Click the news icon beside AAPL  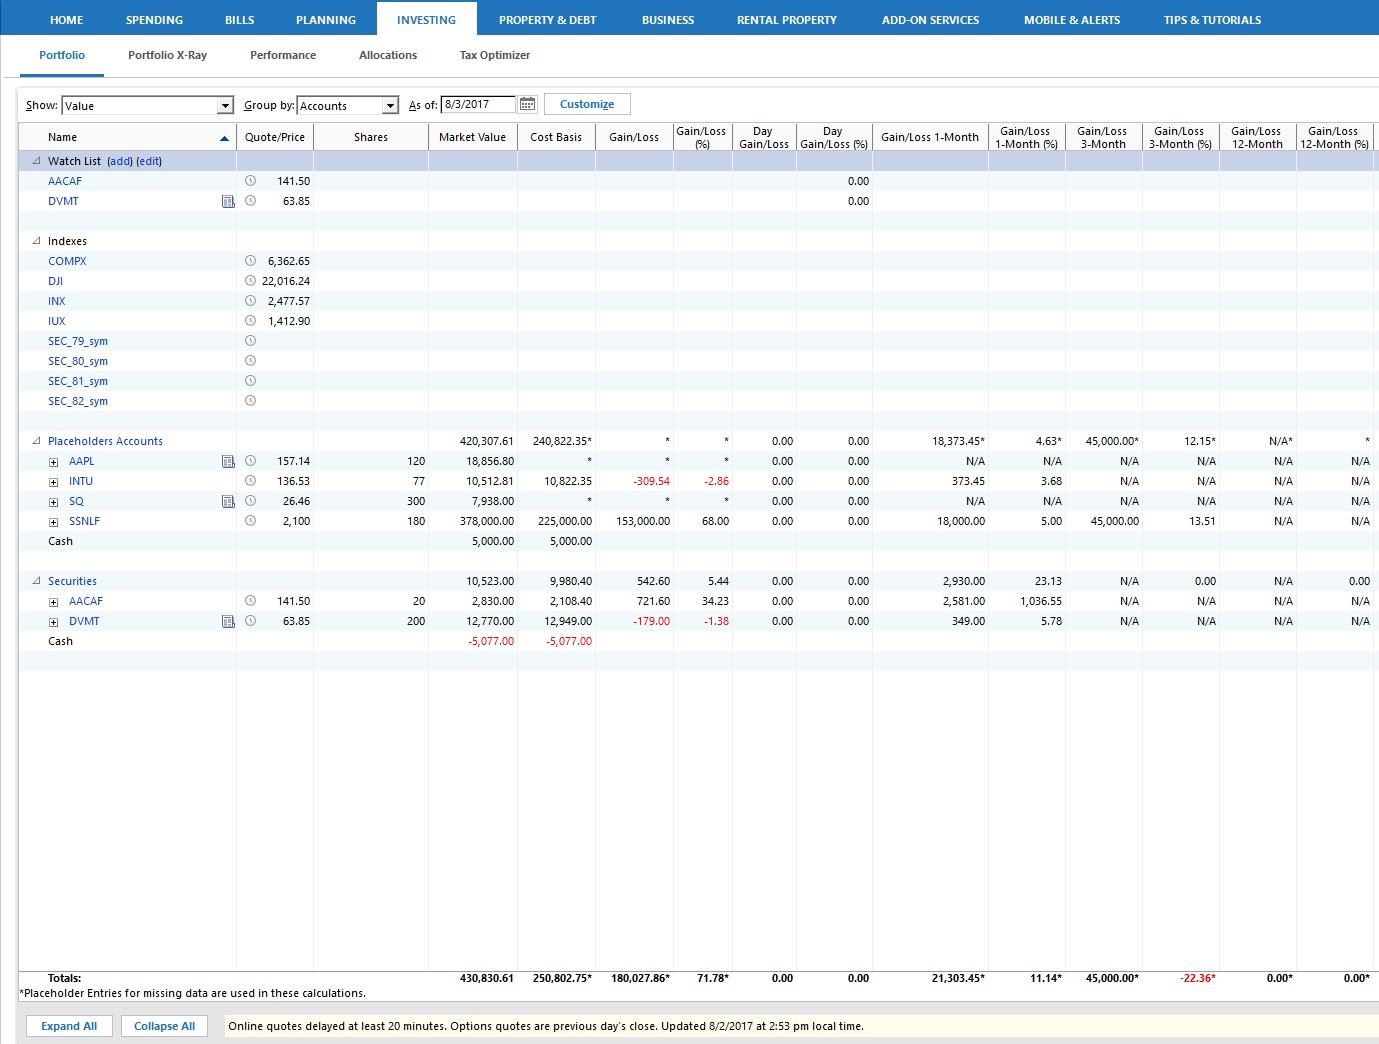coord(228,461)
